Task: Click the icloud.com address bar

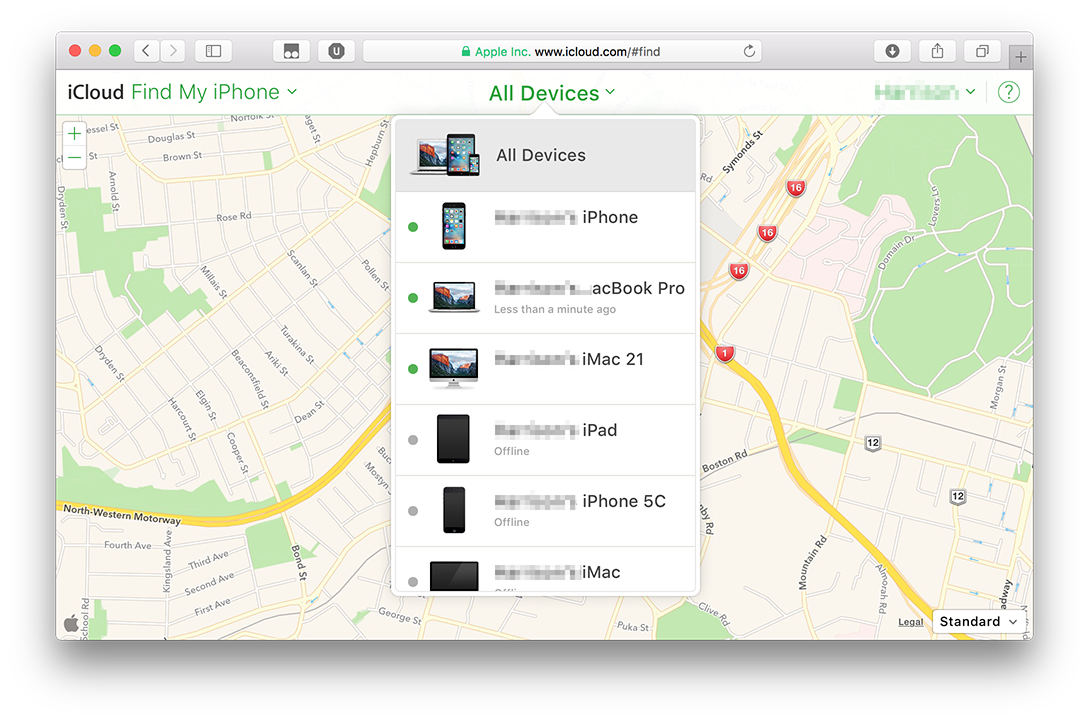Action: pos(560,51)
